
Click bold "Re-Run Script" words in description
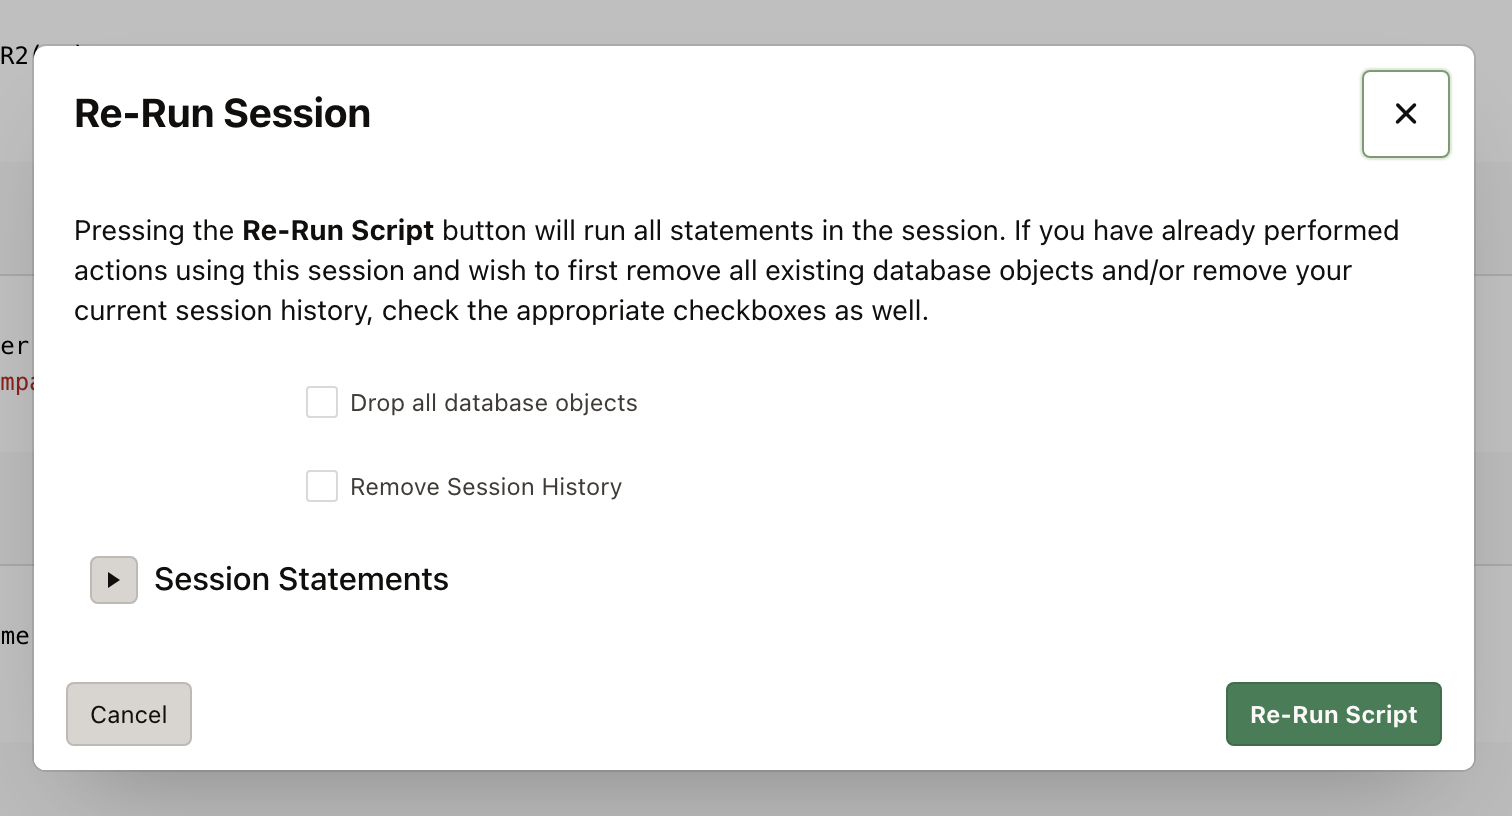click(338, 231)
